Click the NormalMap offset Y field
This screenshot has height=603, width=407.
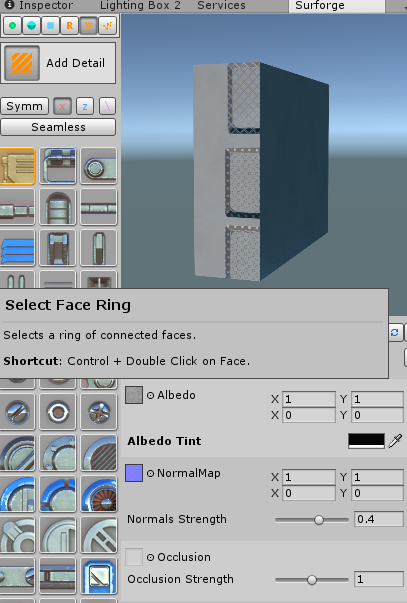(377, 493)
